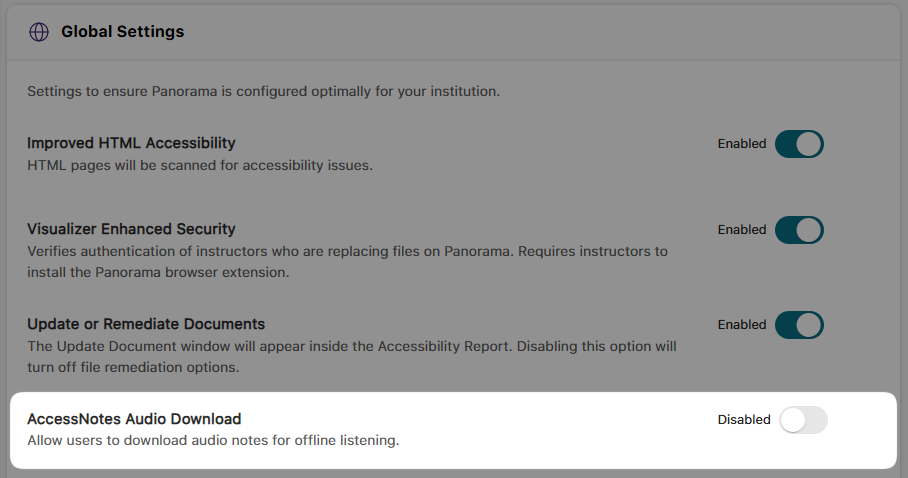The width and height of the screenshot is (908, 478).
Task: Toggle off Update or Remediate Documents
Action: click(x=799, y=325)
